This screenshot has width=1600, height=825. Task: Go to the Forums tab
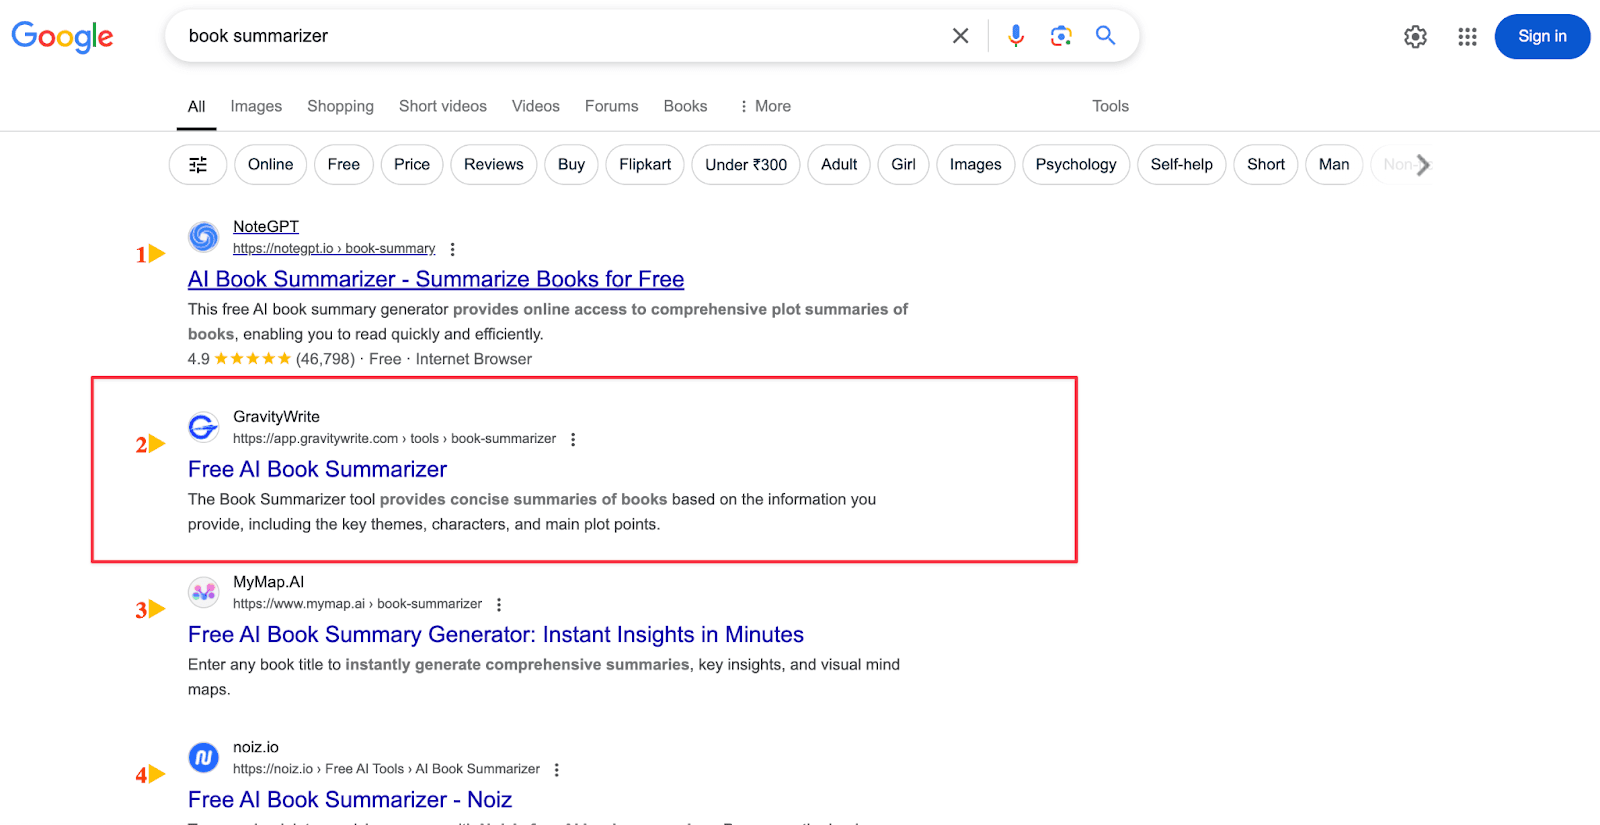(x=611, y=106)
